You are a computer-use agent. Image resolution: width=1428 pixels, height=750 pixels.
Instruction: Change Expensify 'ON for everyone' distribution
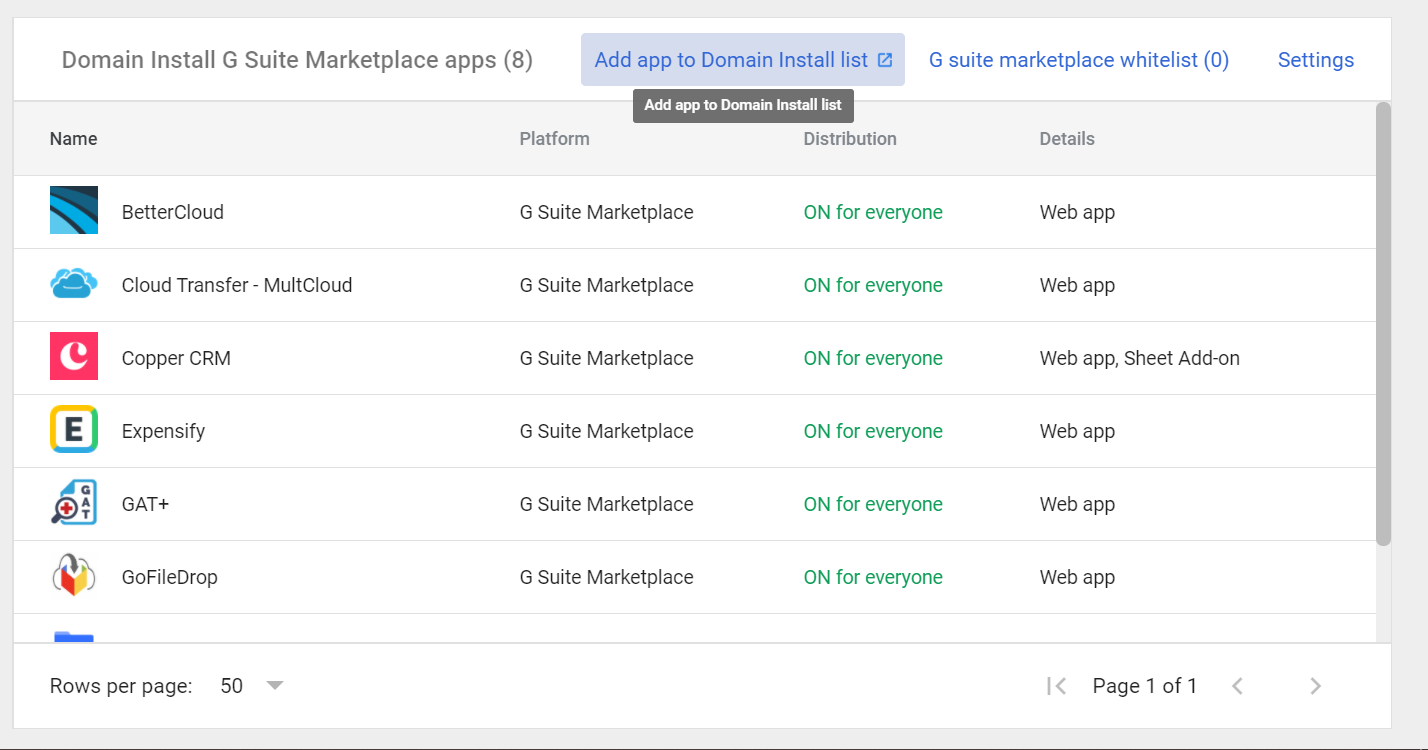pyautogui.click(x=872, y=431)
